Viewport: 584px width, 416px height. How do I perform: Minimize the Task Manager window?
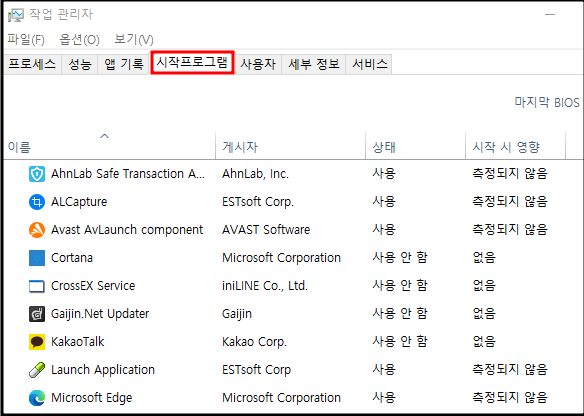(550, 15)
